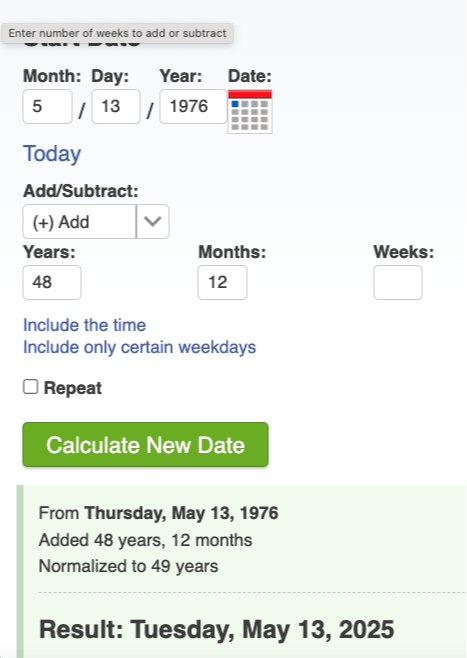
Task: Set start date using the Today link
Action: pos(52,154)
